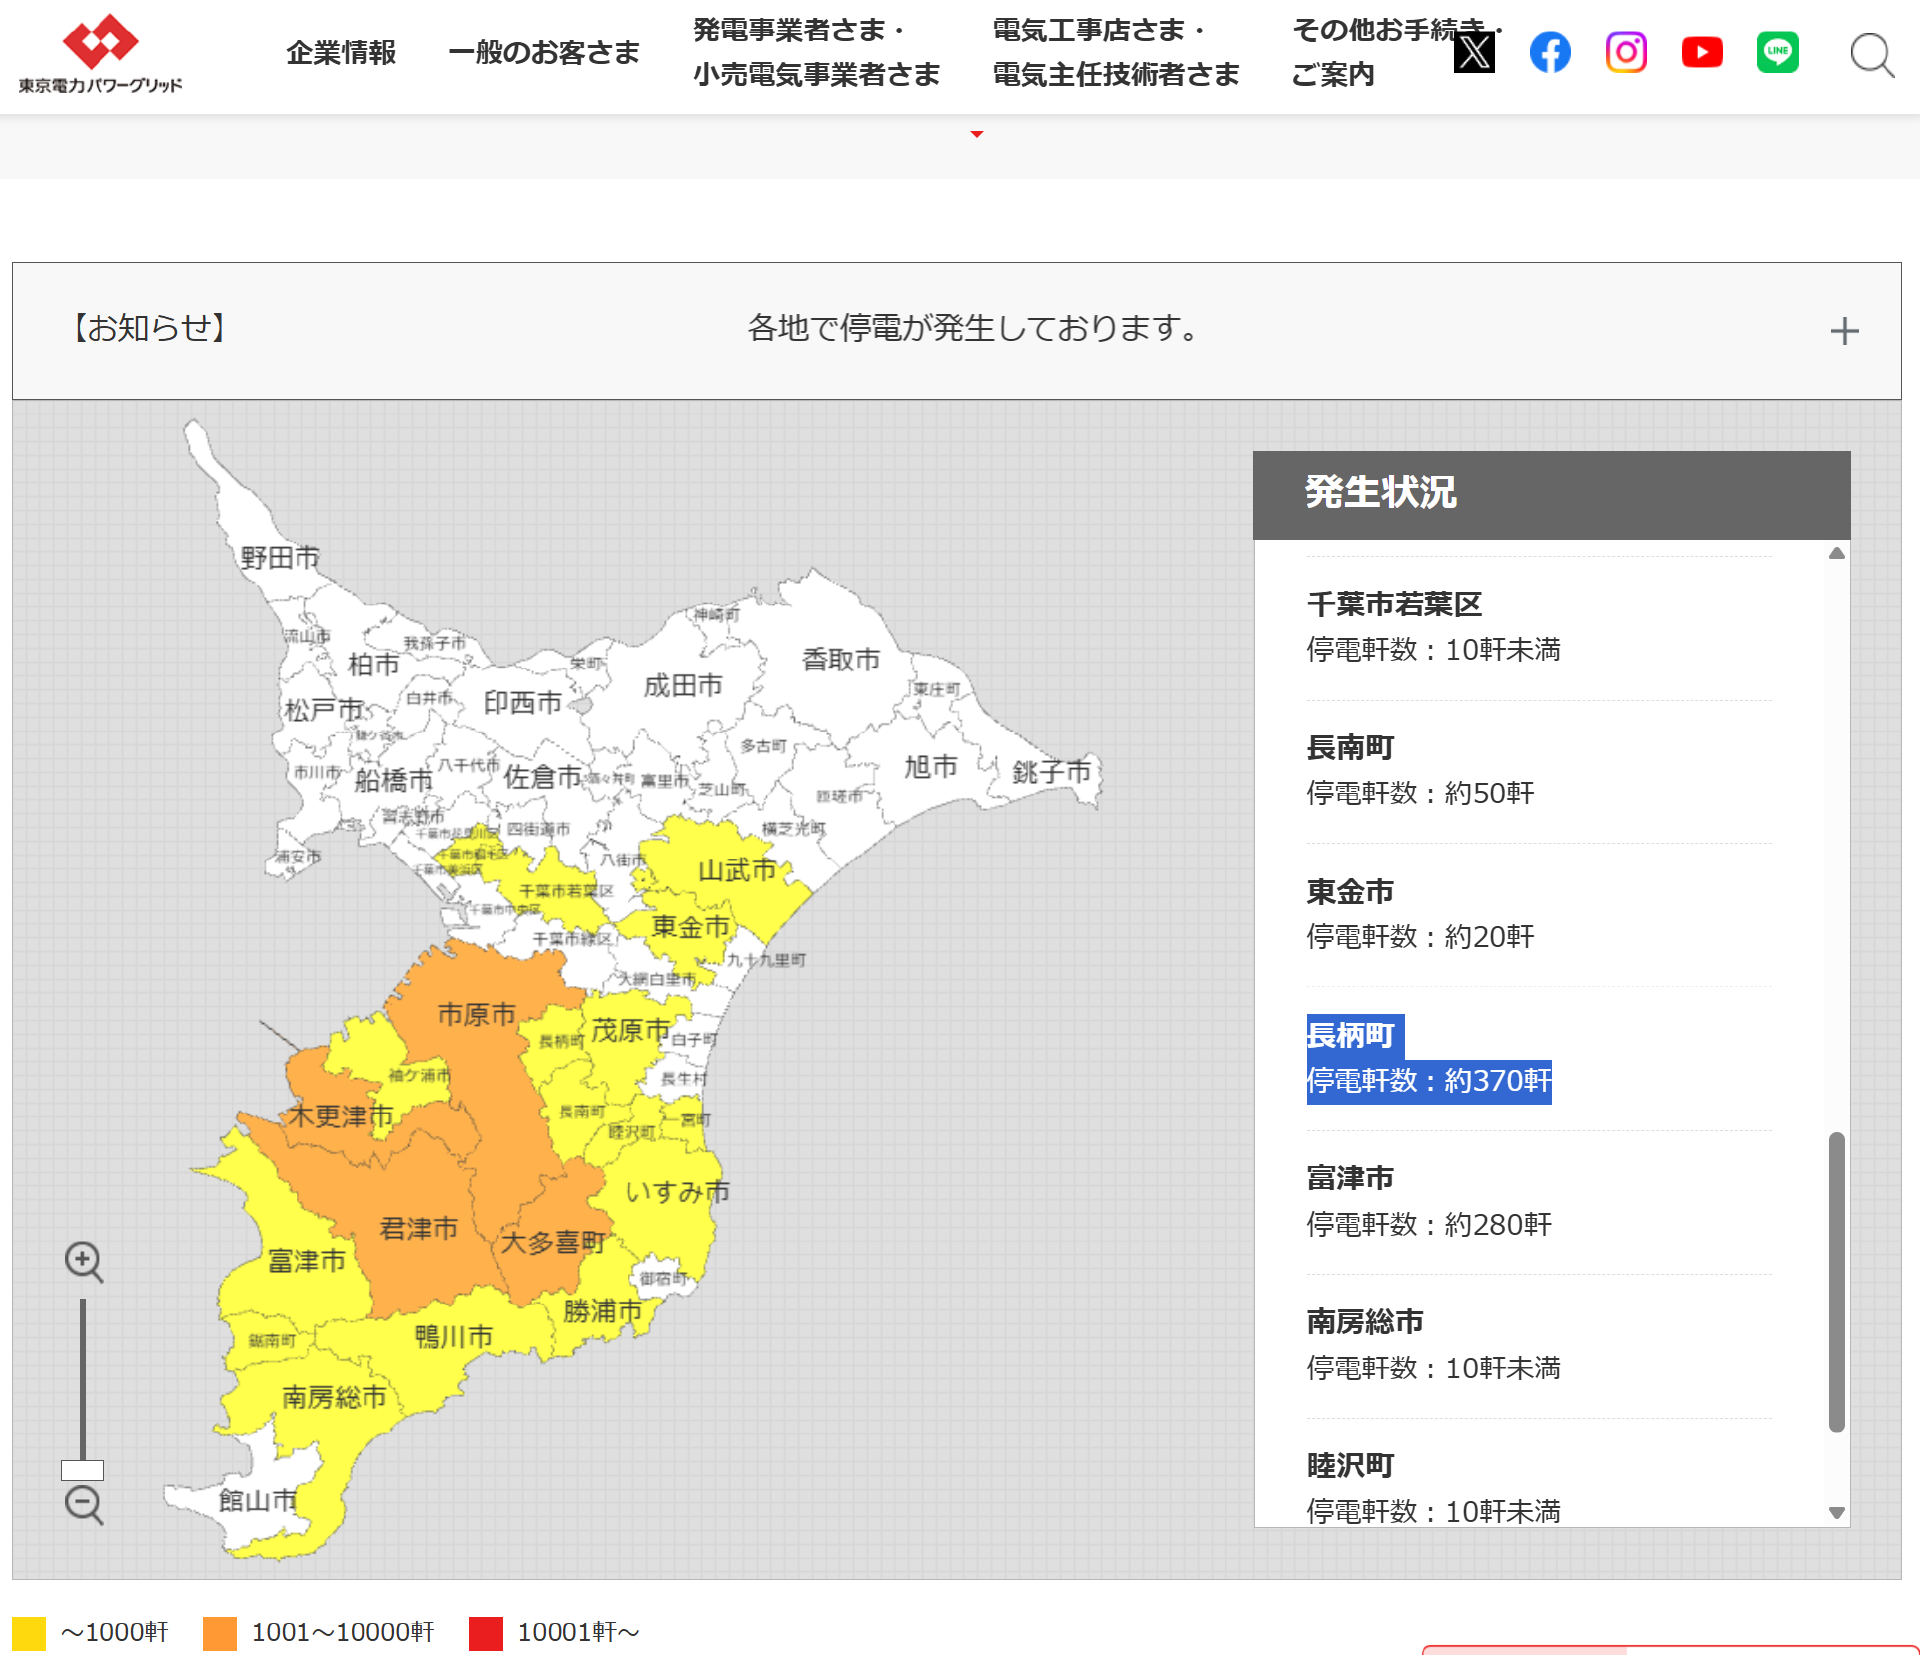Click the scroll-up arrow in 発生状況 list
Viewport: 1920px width, 1655px height.
pyautogui.click(x=1837, y=553)
